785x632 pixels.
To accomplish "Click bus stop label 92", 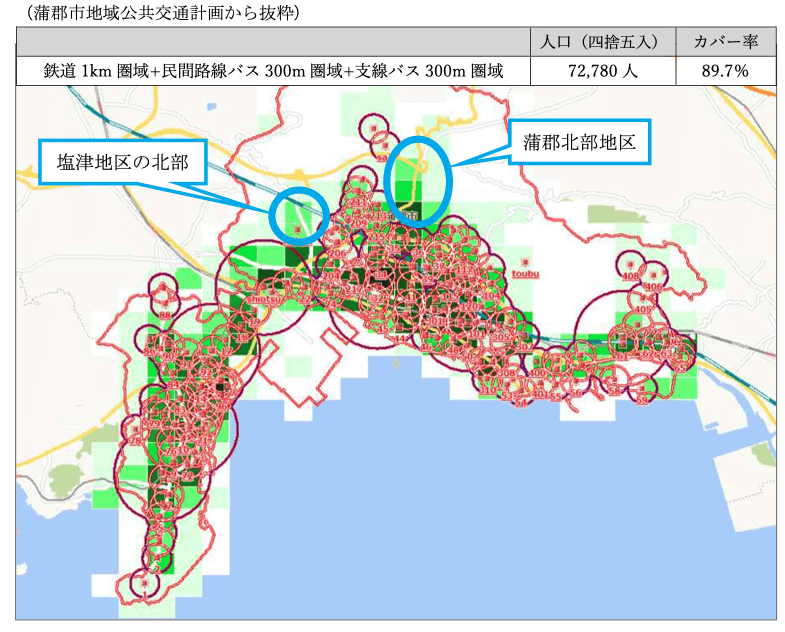I will point(206,373).
